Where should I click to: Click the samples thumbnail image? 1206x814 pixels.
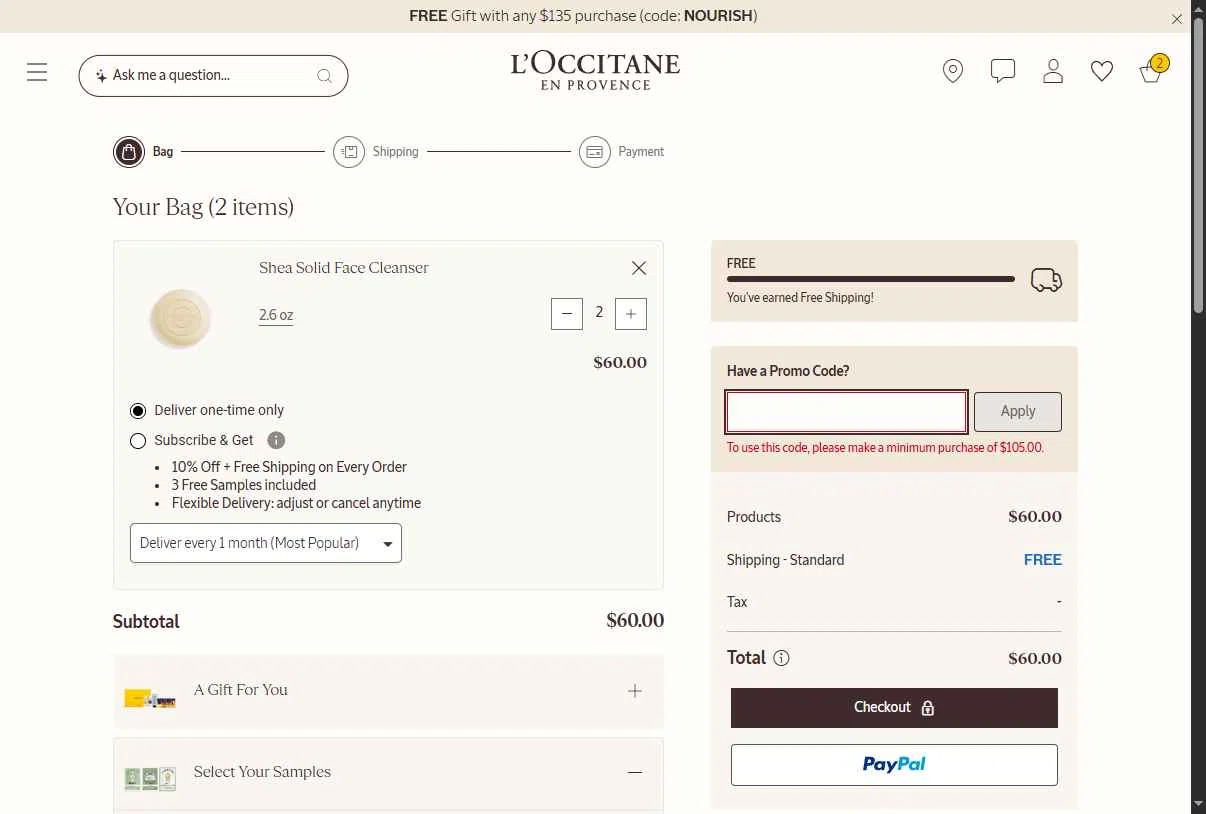[x=150, y=779]
